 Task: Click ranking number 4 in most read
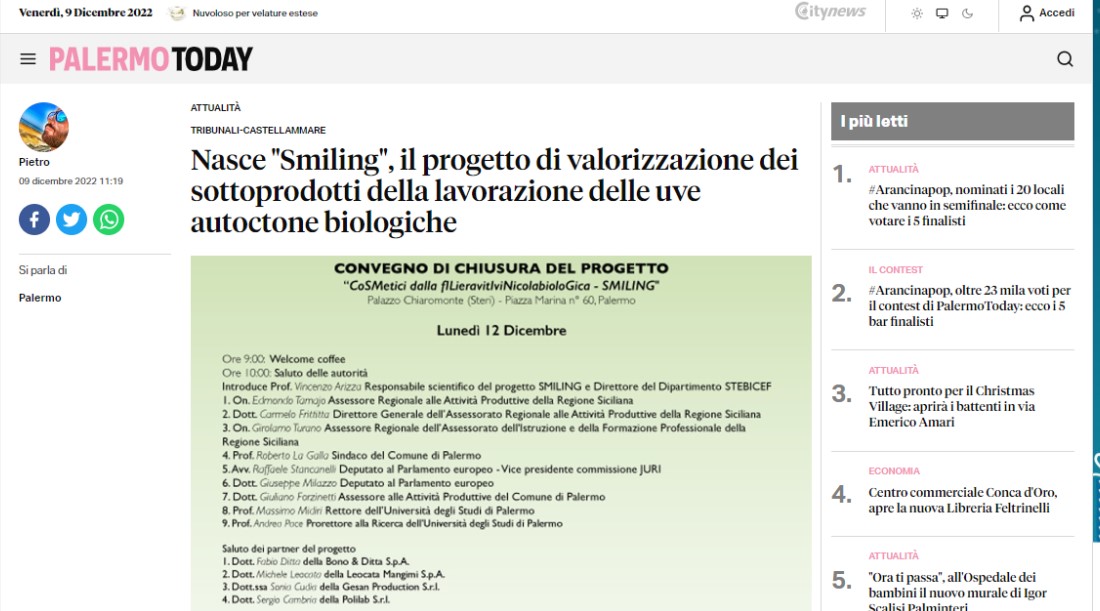click(842, 495)
